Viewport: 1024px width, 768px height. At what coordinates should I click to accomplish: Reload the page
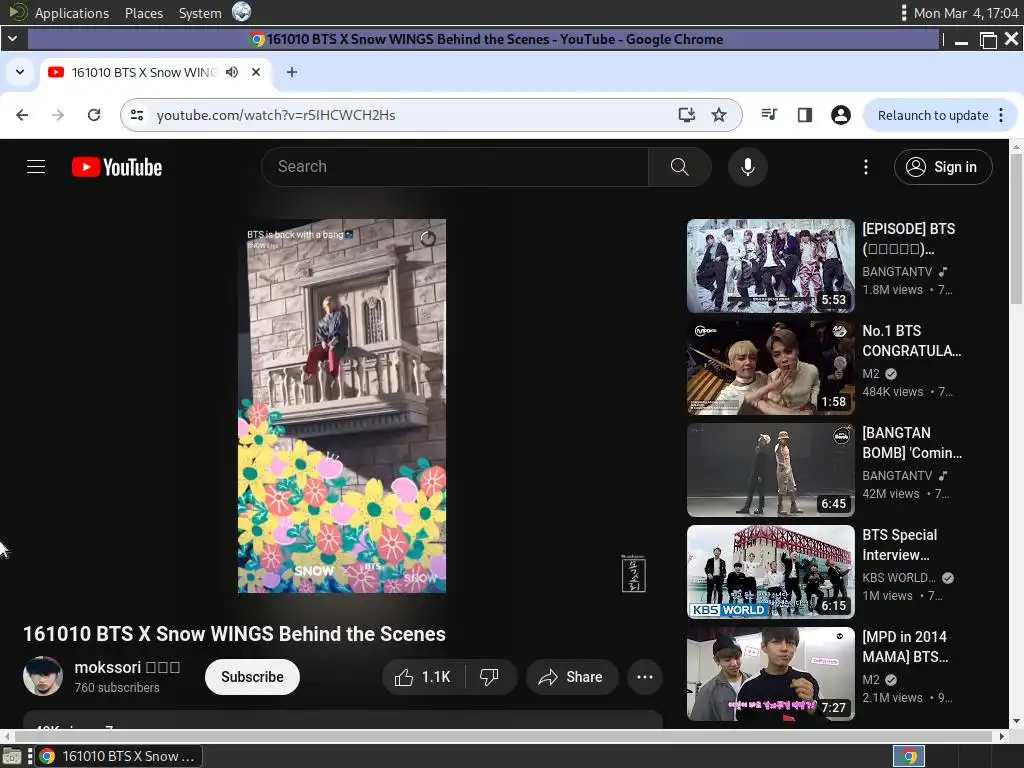coord(94,115)
